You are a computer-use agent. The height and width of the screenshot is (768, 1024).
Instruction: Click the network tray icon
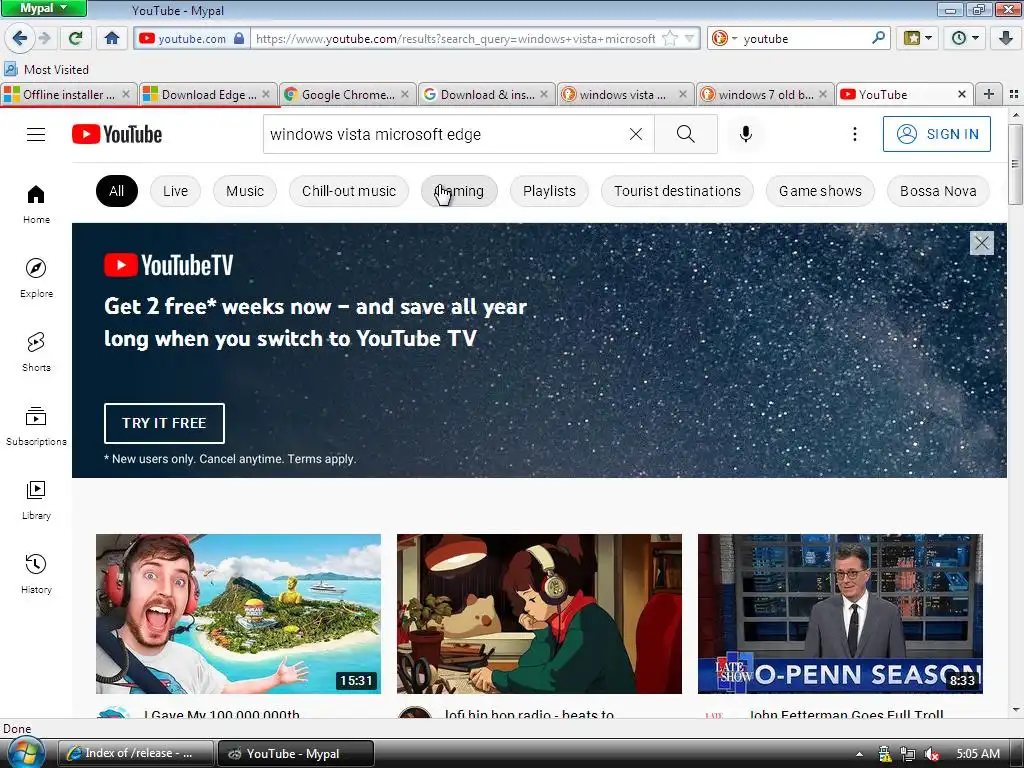tap(908, 754)
